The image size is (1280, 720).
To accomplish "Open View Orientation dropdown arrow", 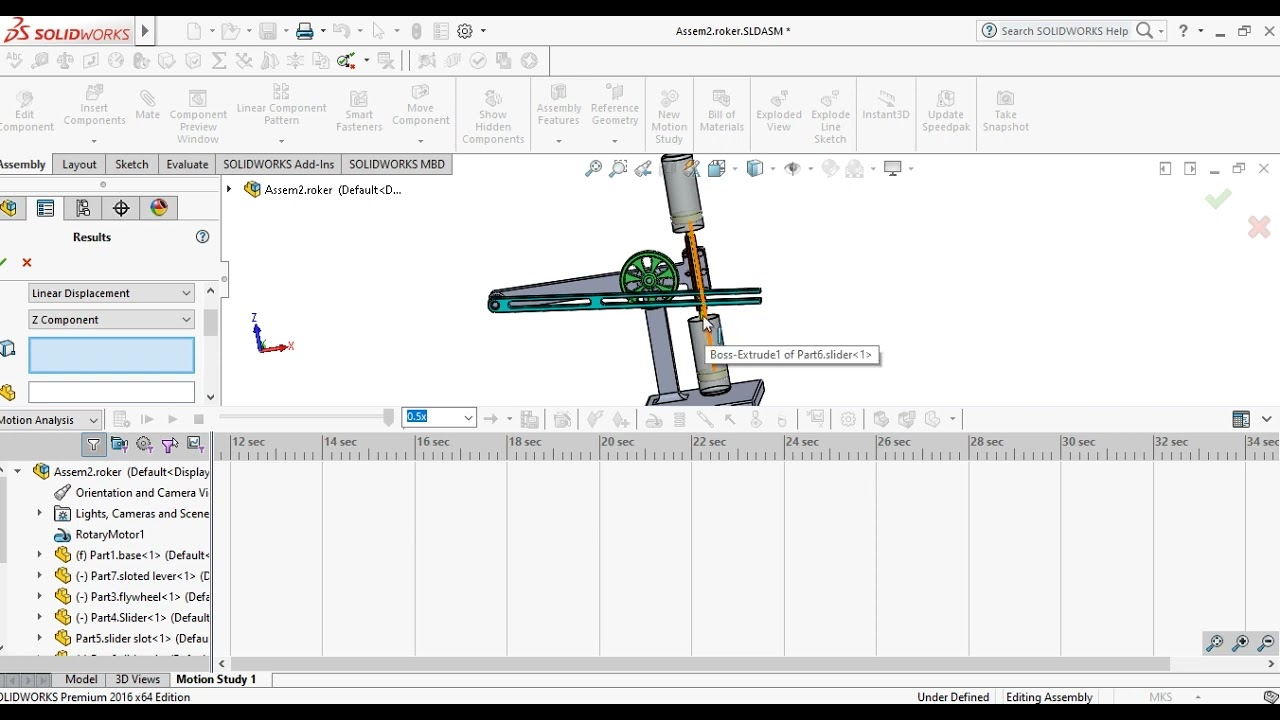I will click(734, 169).
